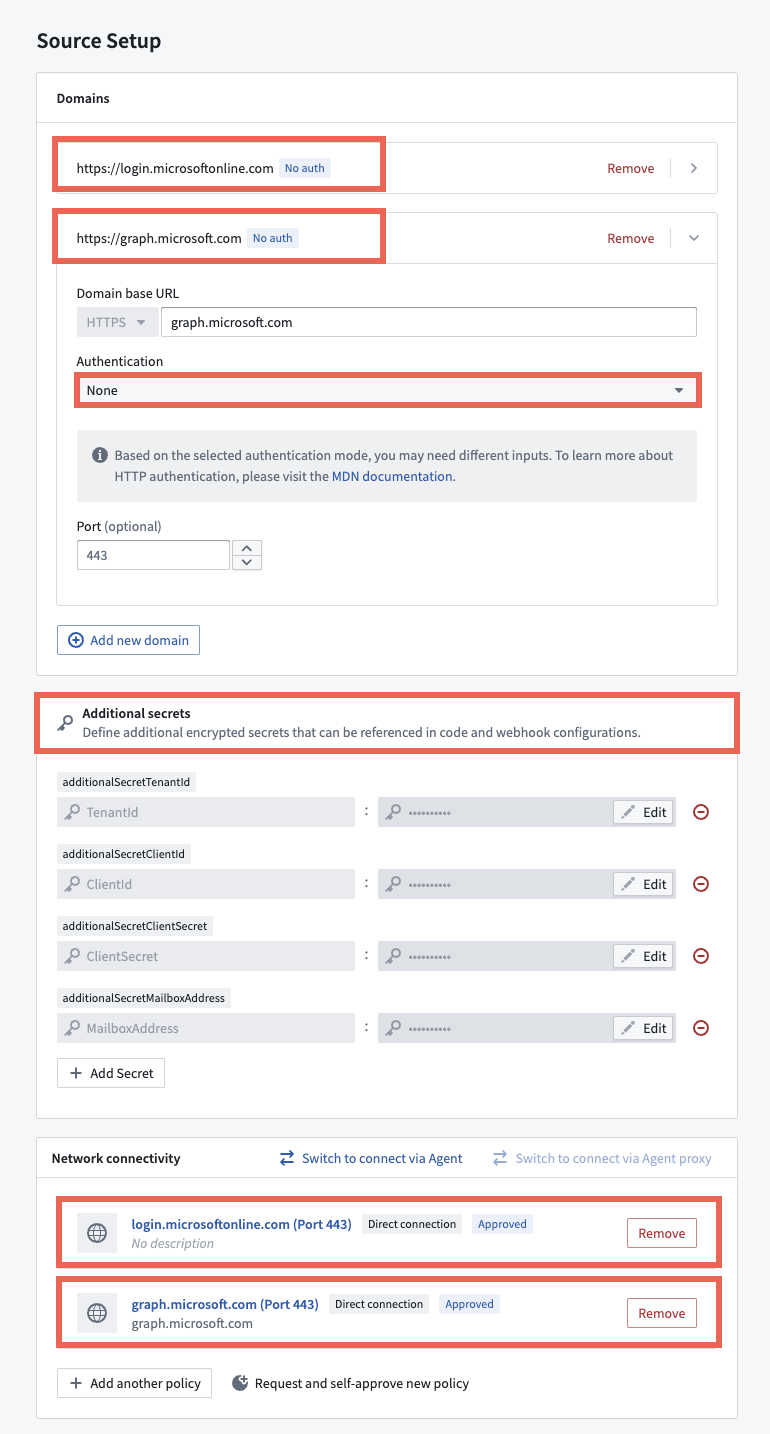Increment the port number with up arrow
The height and width of the screenshot is (1434, 770).
(247, 548)
